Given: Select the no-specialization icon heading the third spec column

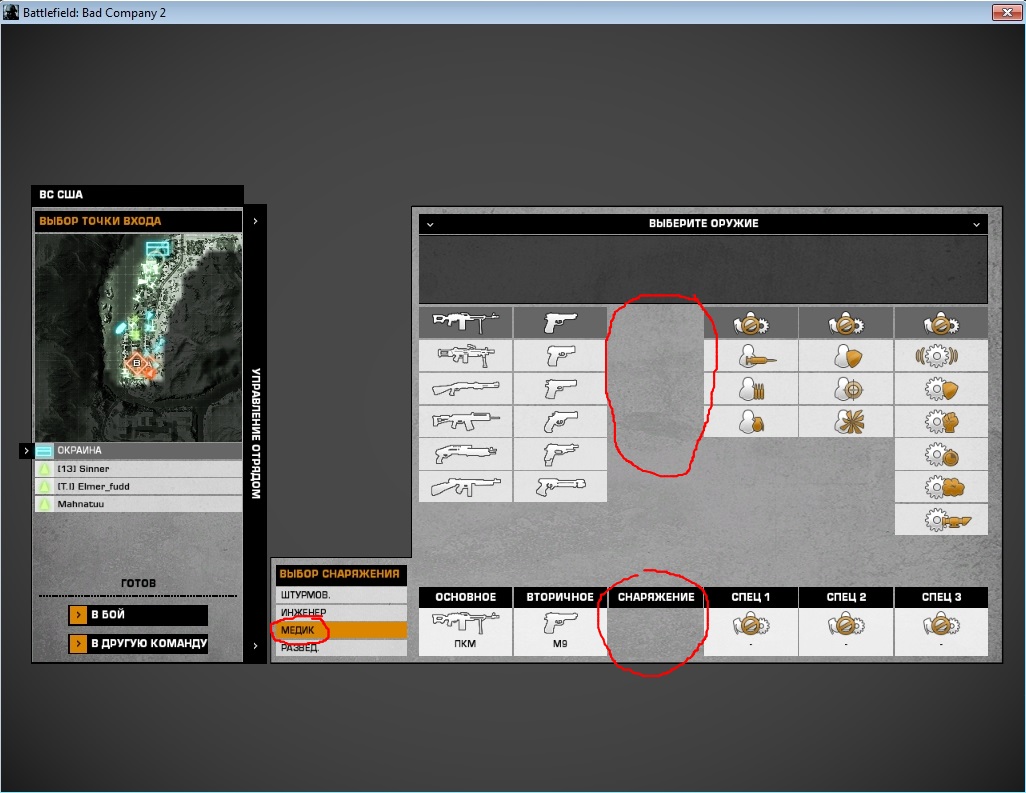Looking at the screenshot, I should point(941,323).
